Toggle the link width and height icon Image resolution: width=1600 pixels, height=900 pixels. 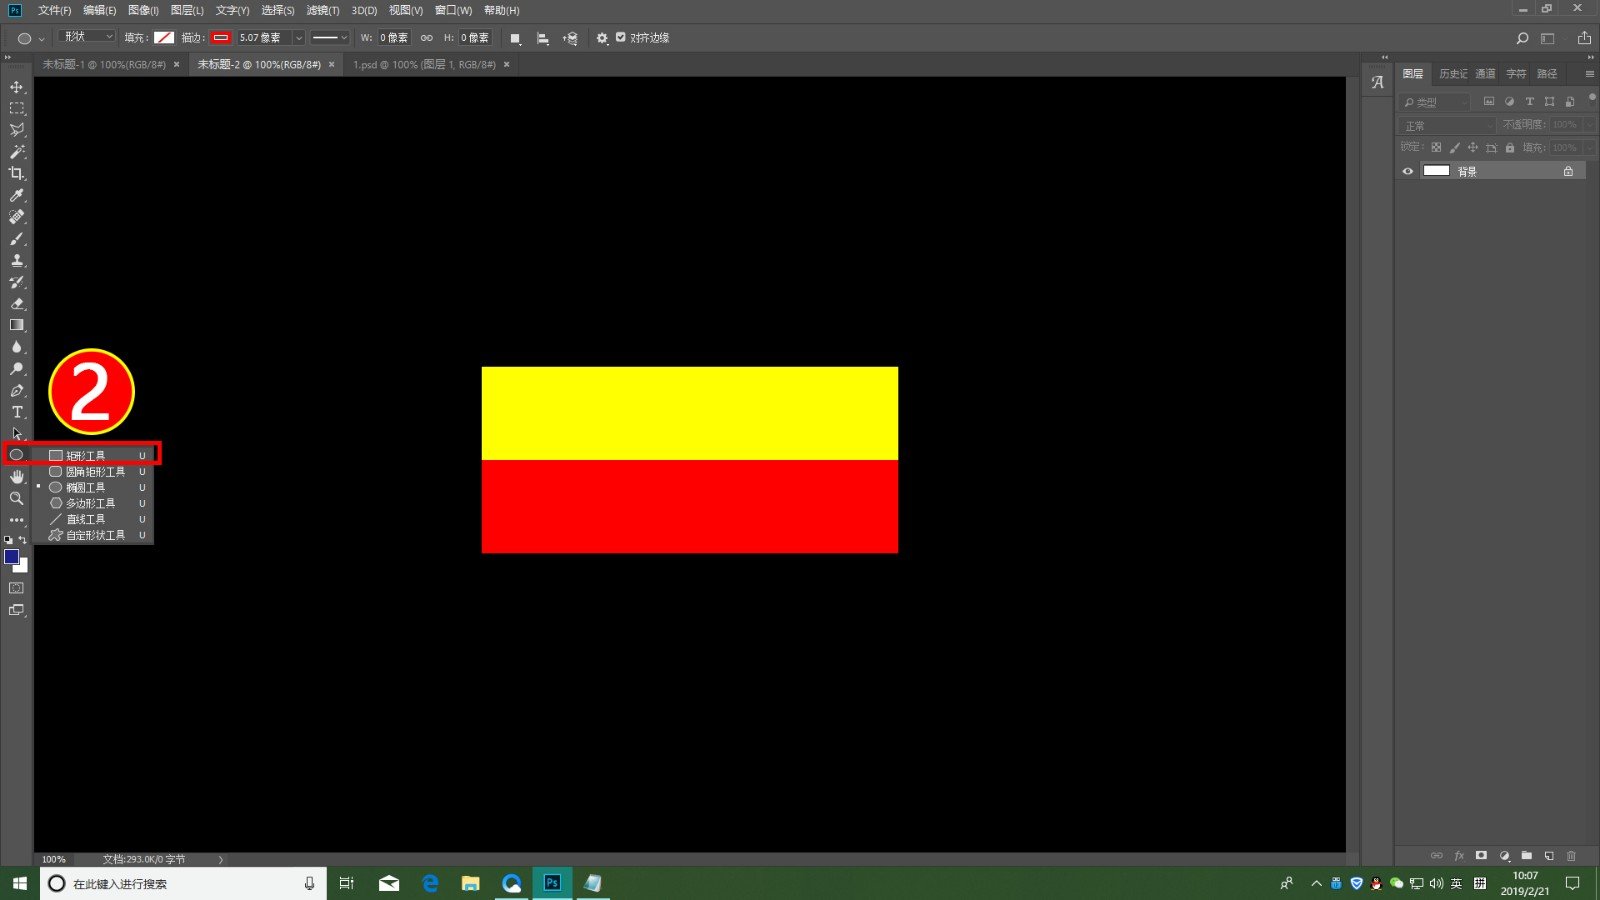(427, 38)
